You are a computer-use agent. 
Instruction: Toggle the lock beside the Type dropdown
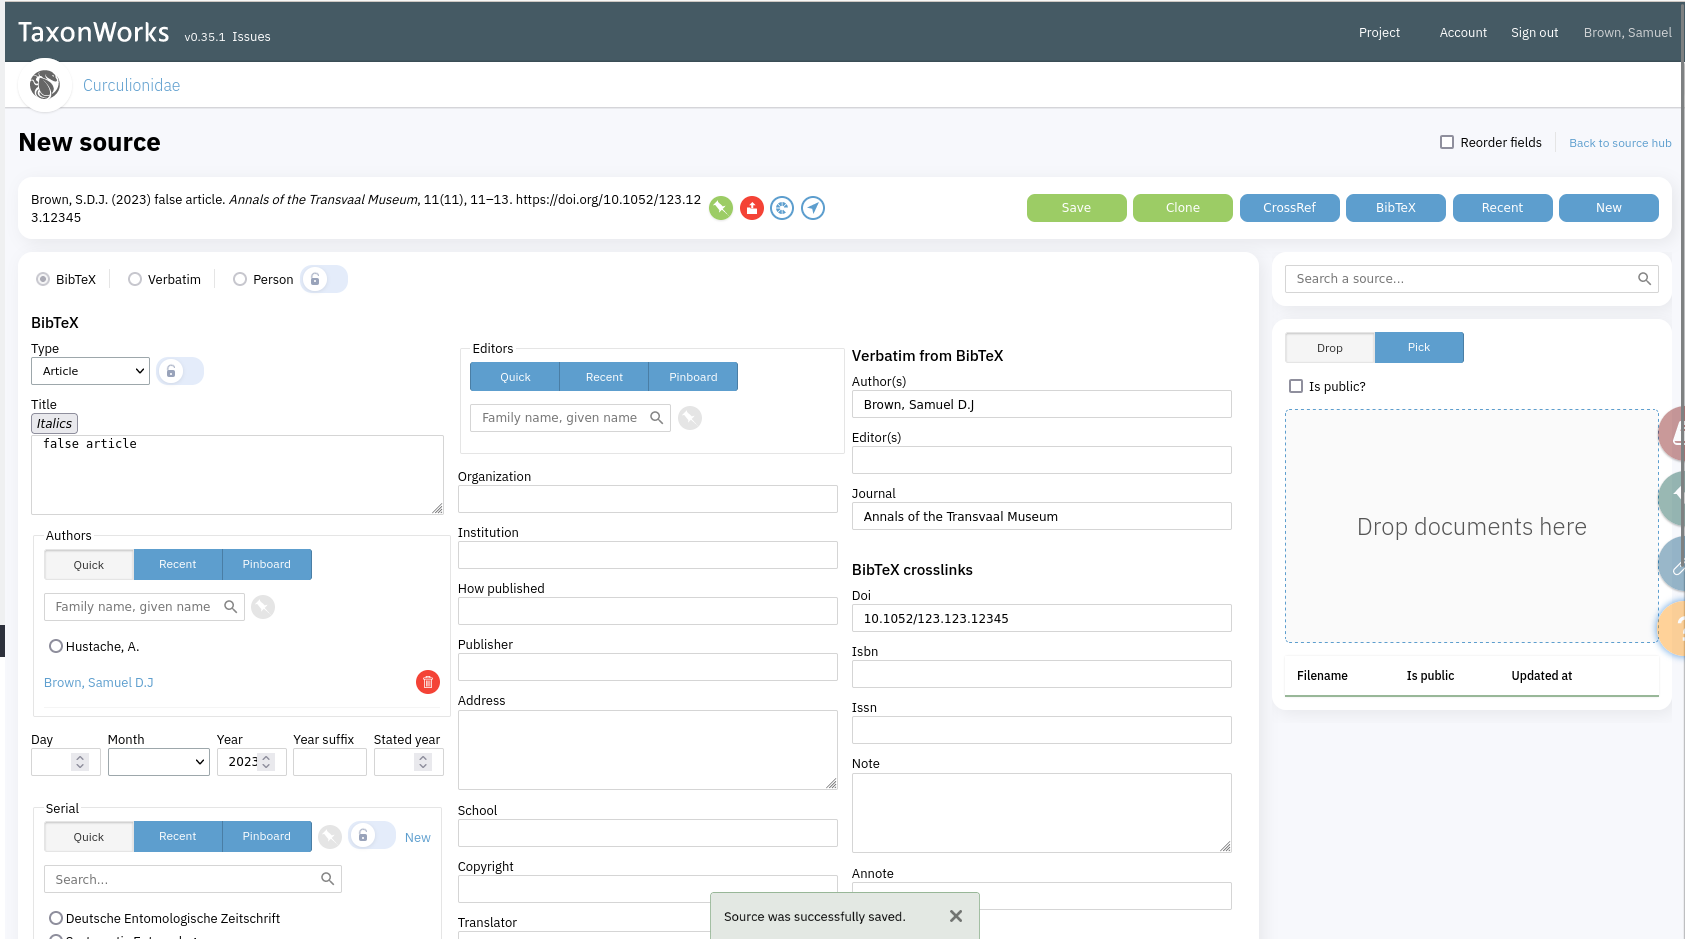[x=180, y=371]
